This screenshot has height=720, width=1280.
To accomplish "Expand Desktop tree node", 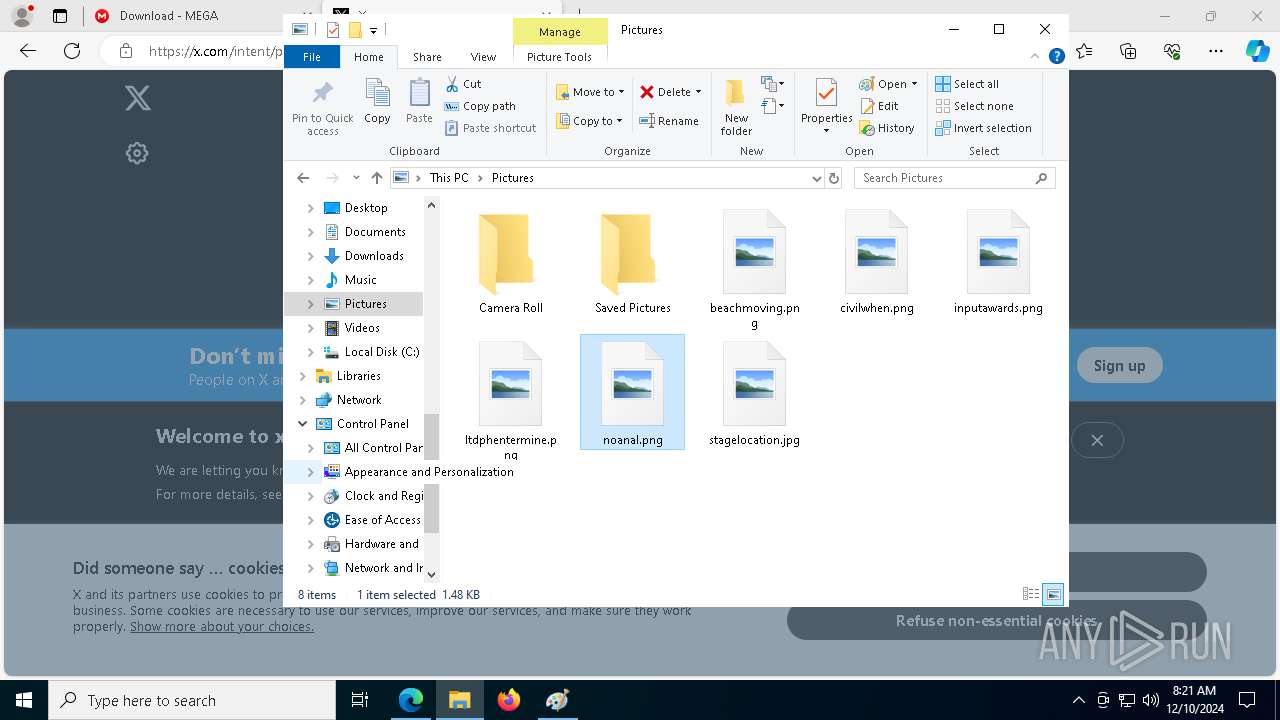I will 310,208.
